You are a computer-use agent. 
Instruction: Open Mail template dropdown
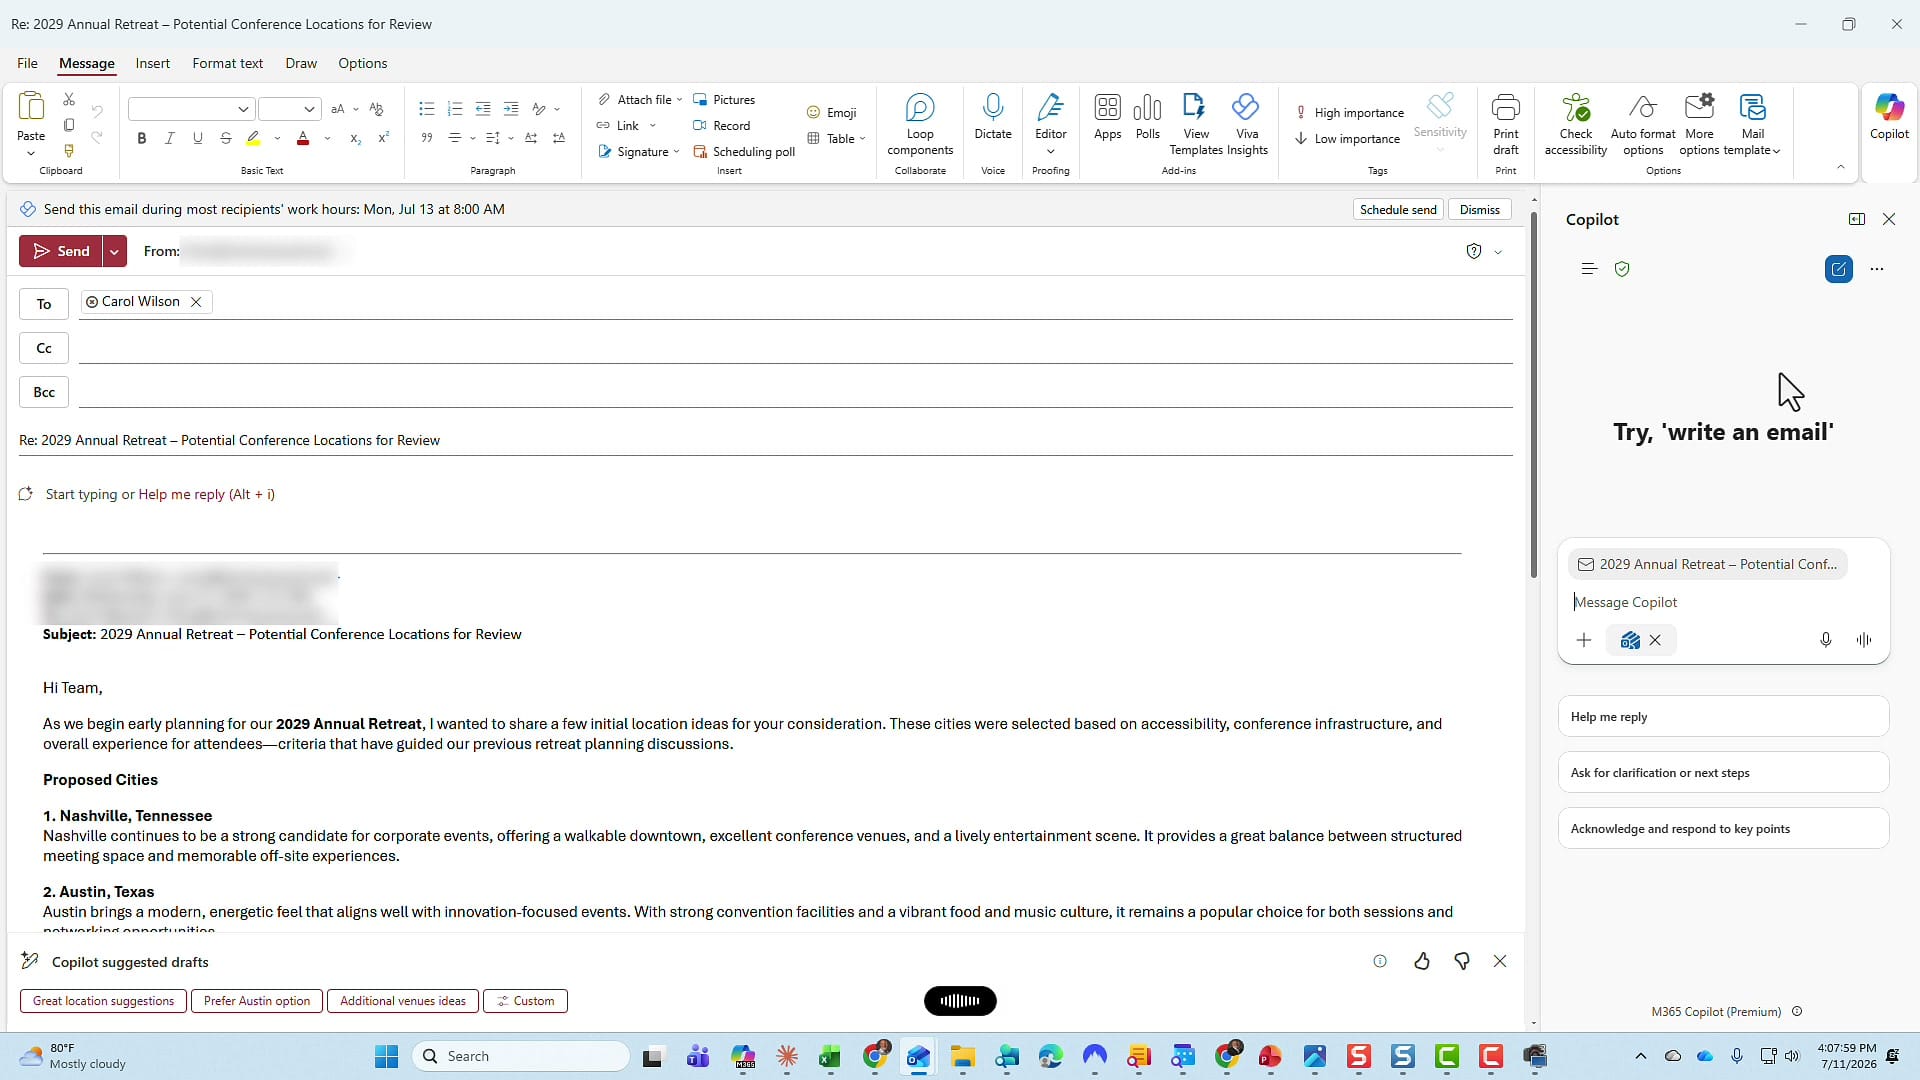tap(1752, 124)
